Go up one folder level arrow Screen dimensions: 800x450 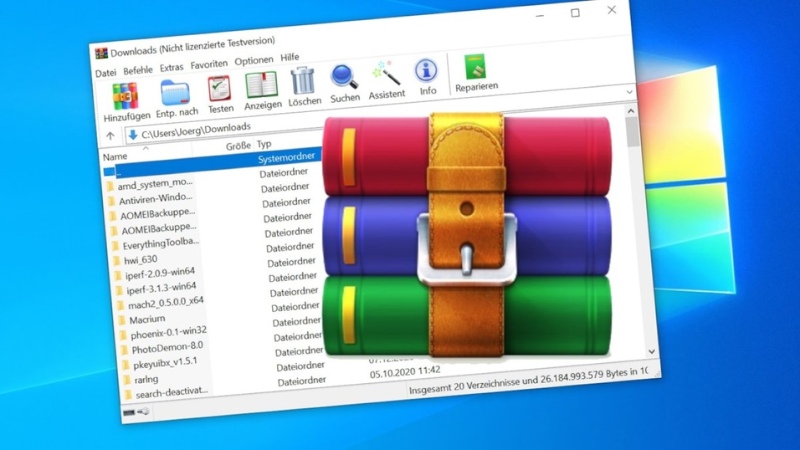point(111,136)
